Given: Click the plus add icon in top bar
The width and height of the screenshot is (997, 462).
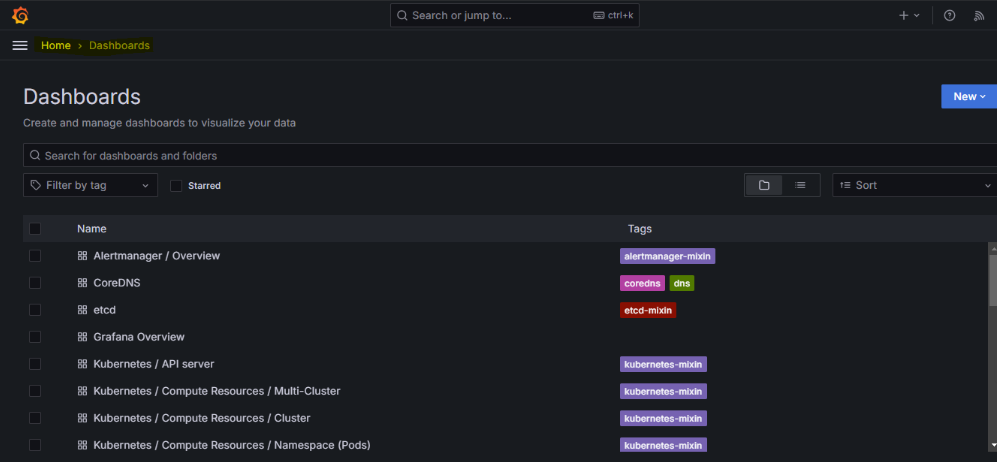Looking at the screenshot, I should pyautogui.click(x=904, y=16).
